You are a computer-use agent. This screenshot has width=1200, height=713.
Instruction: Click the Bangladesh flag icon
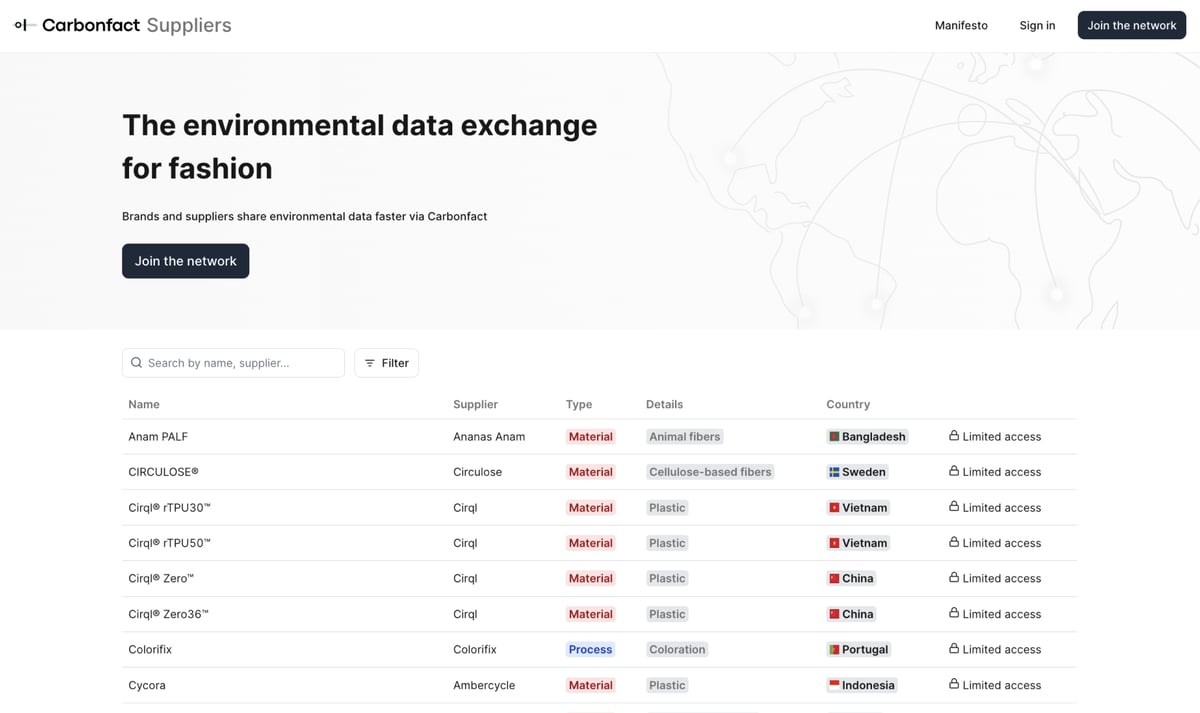[836, 436]
